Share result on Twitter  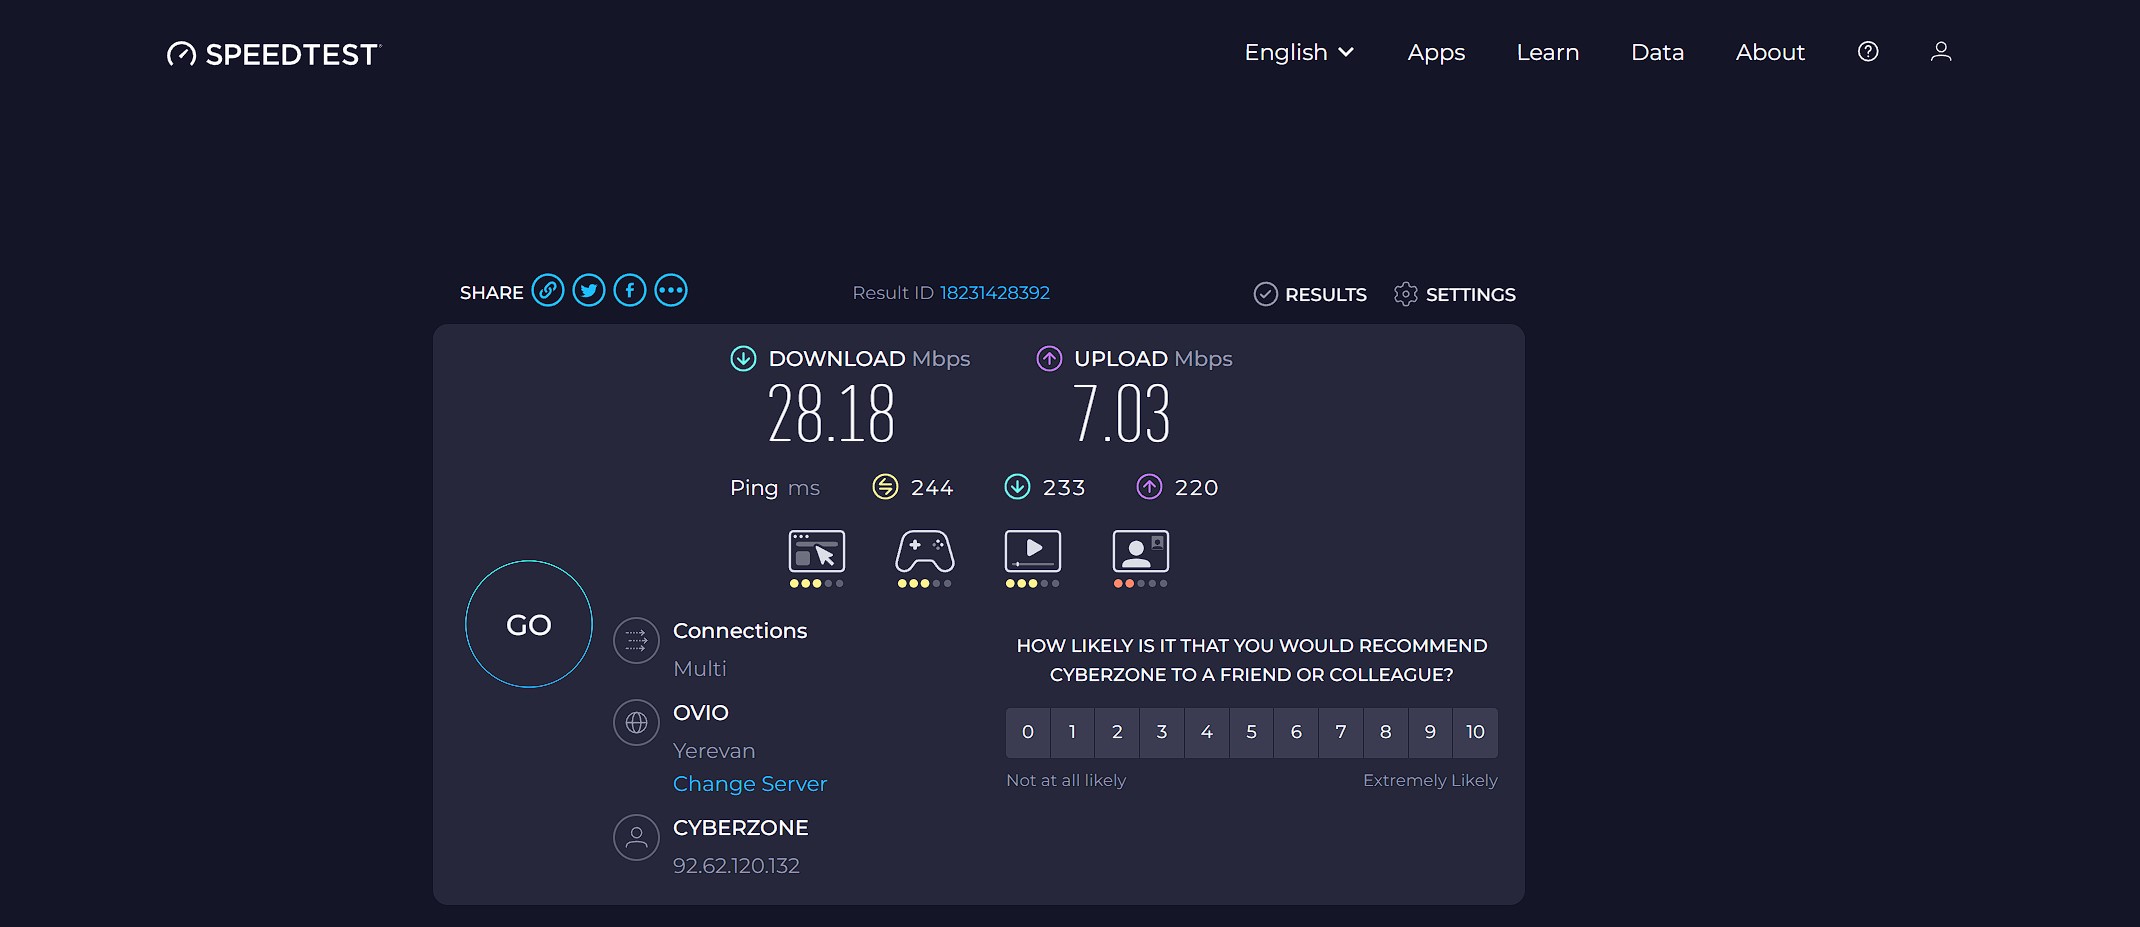coord(589,291)
